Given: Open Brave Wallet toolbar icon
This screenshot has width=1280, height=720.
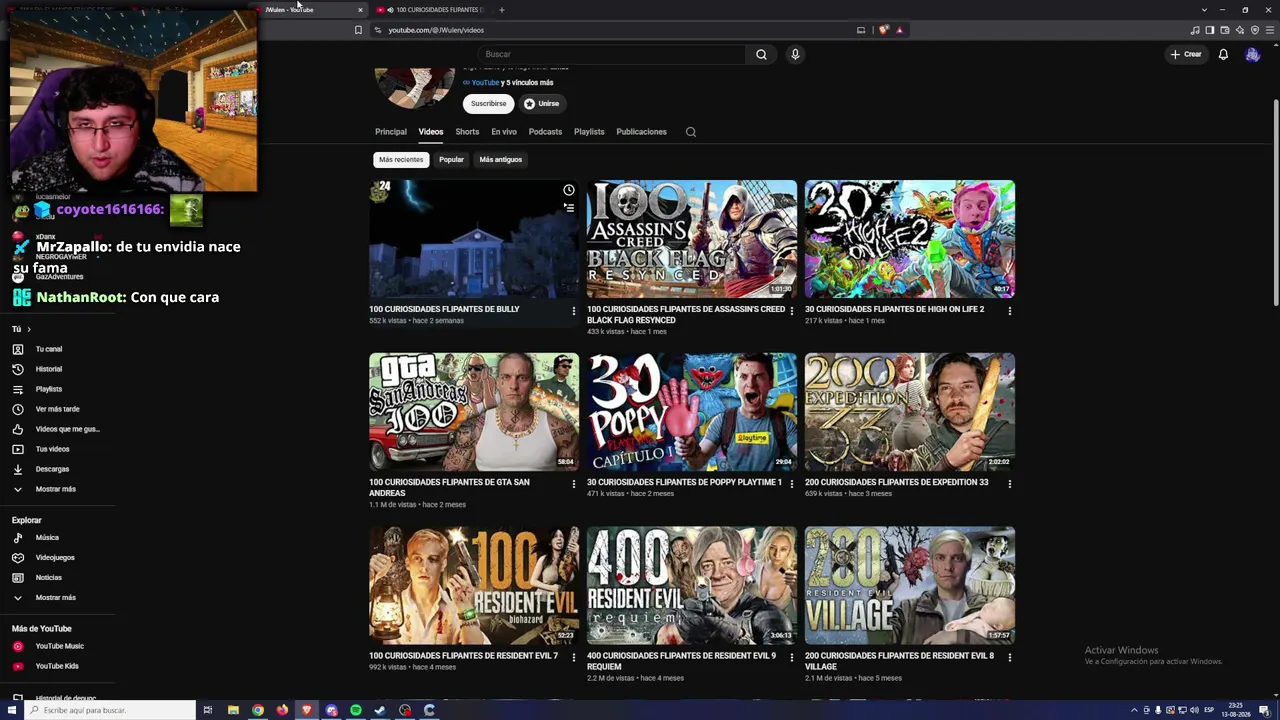Looking at the screenshot, I should [x=1225, y=30].
